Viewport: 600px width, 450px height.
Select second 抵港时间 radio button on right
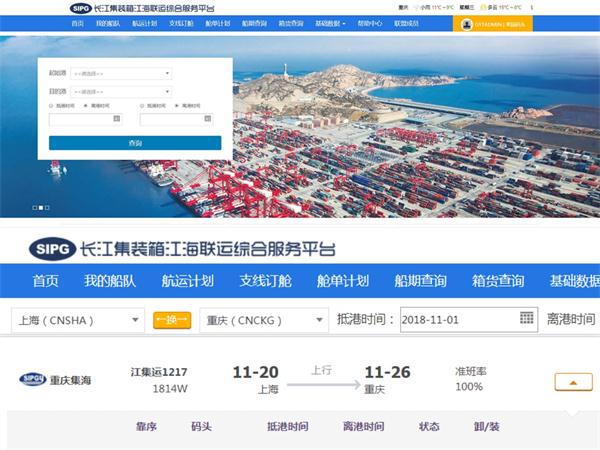point(143,105)
